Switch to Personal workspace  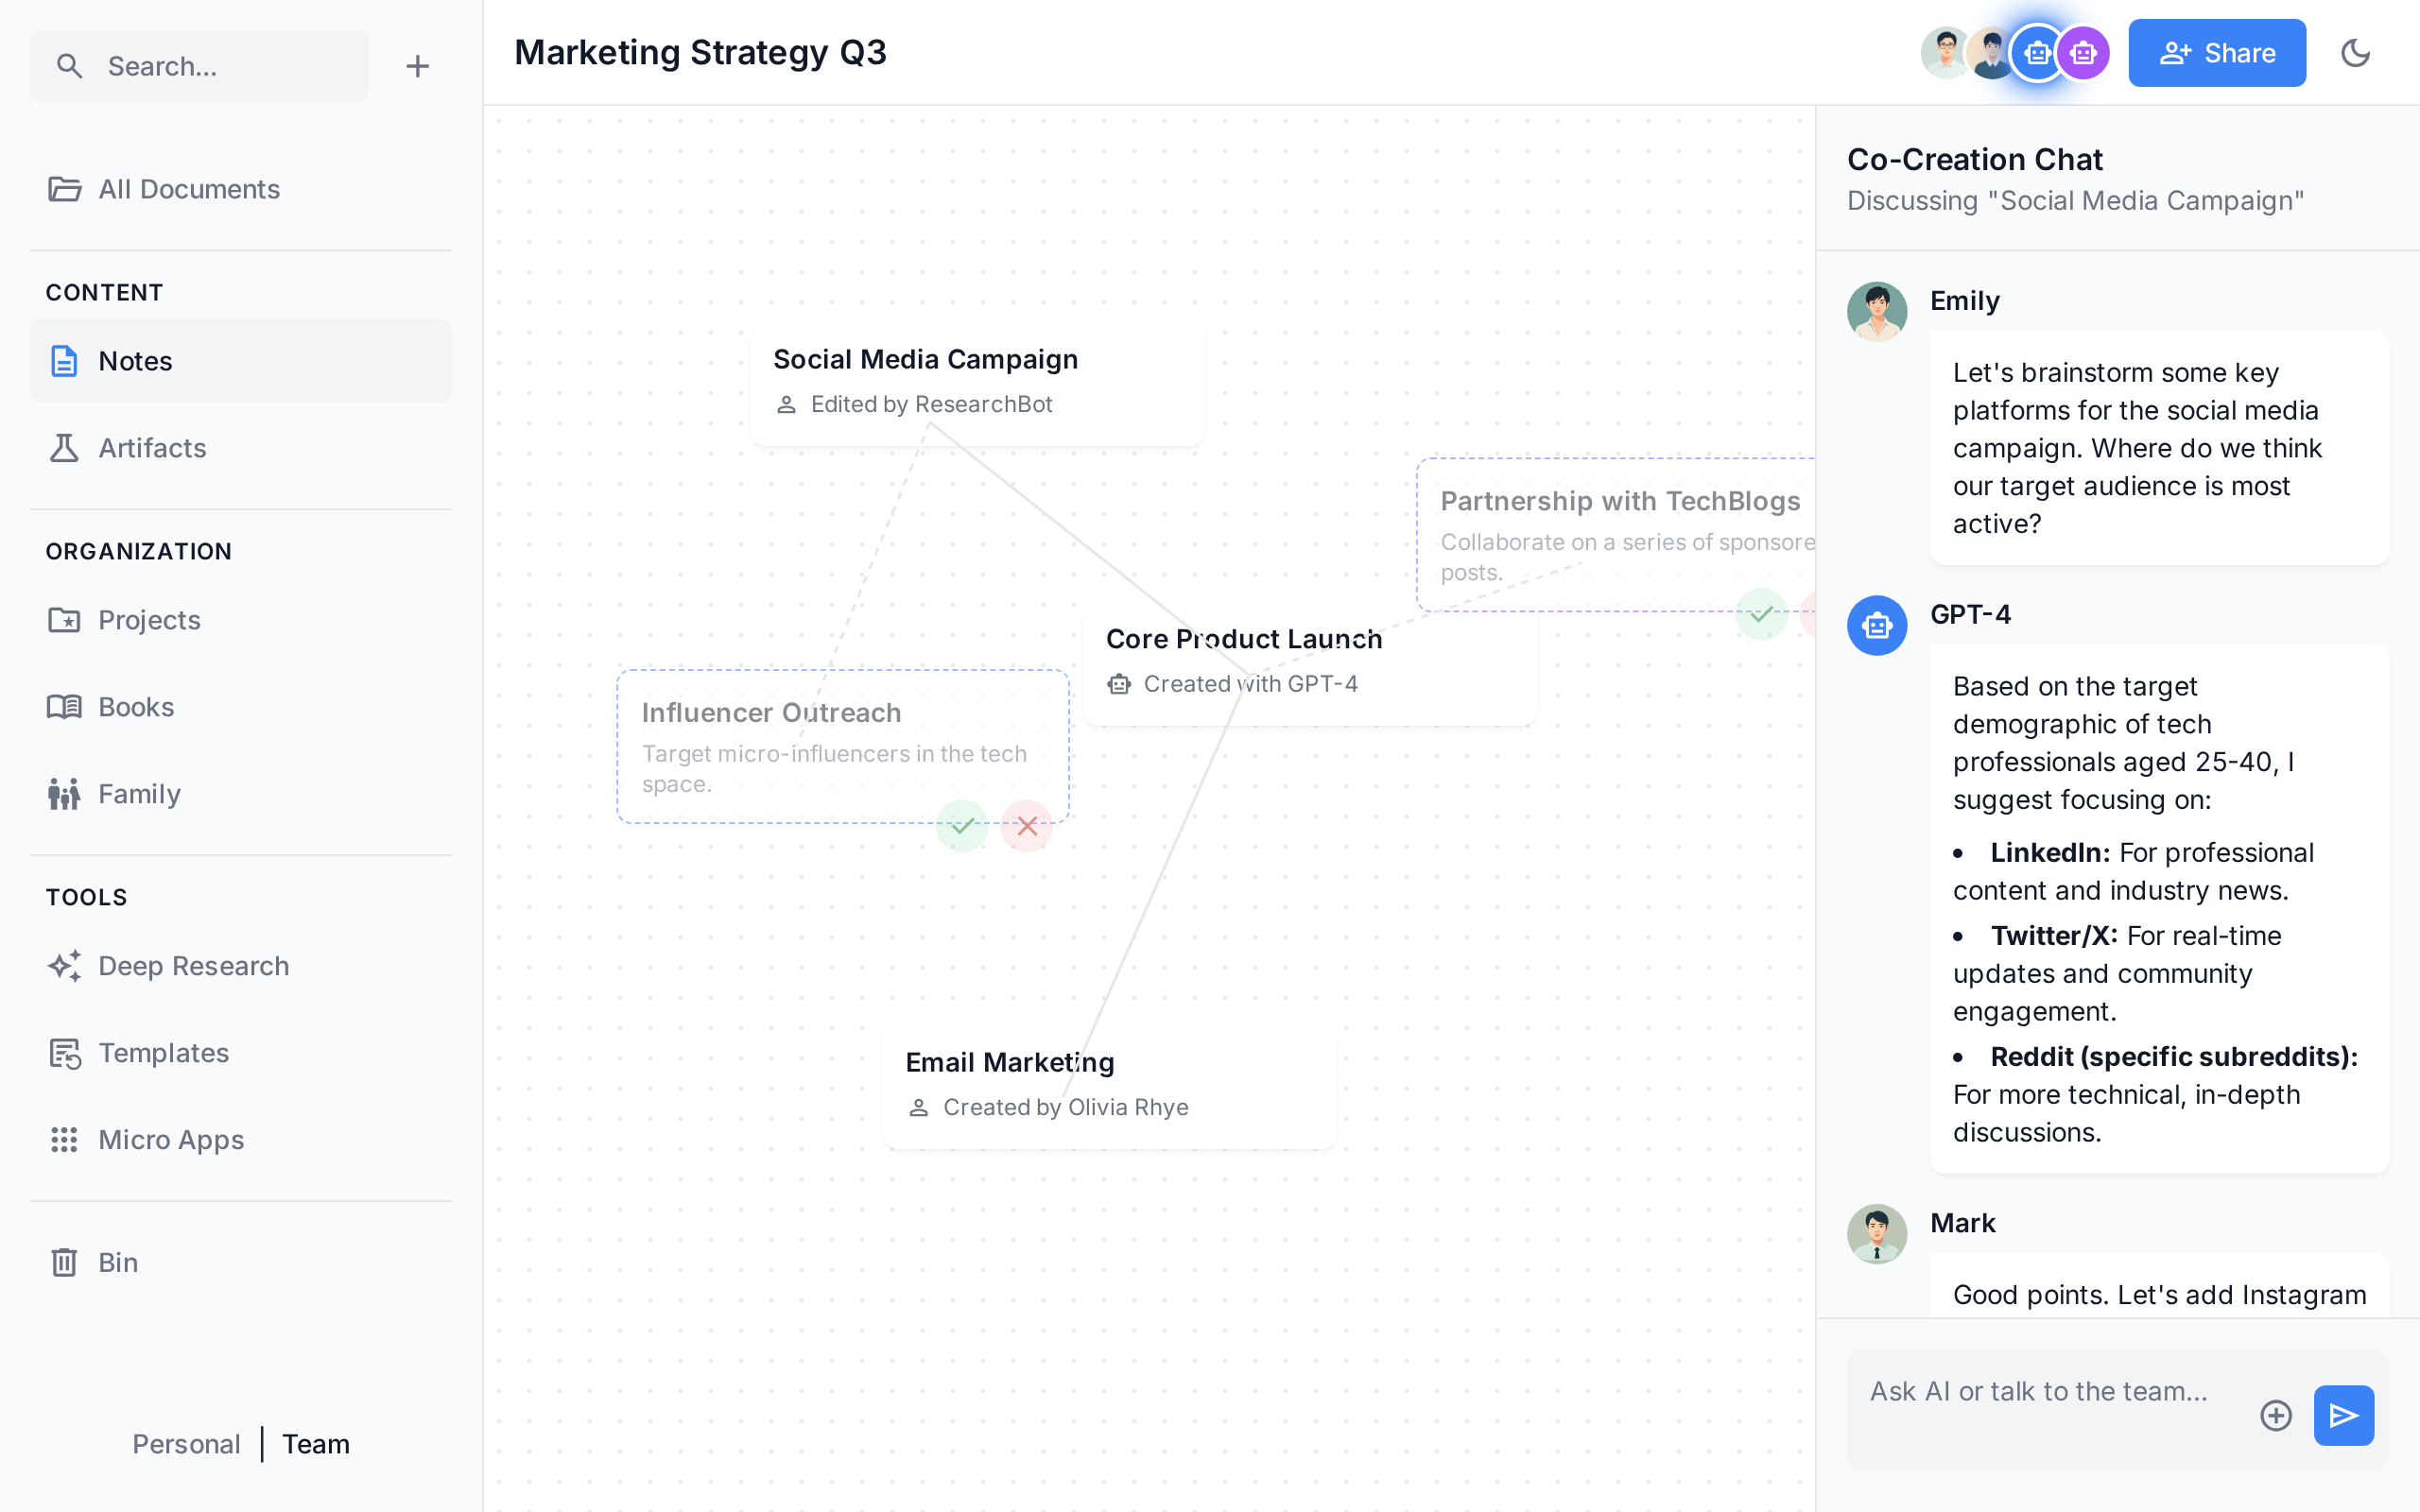(x=186, y=1444)
